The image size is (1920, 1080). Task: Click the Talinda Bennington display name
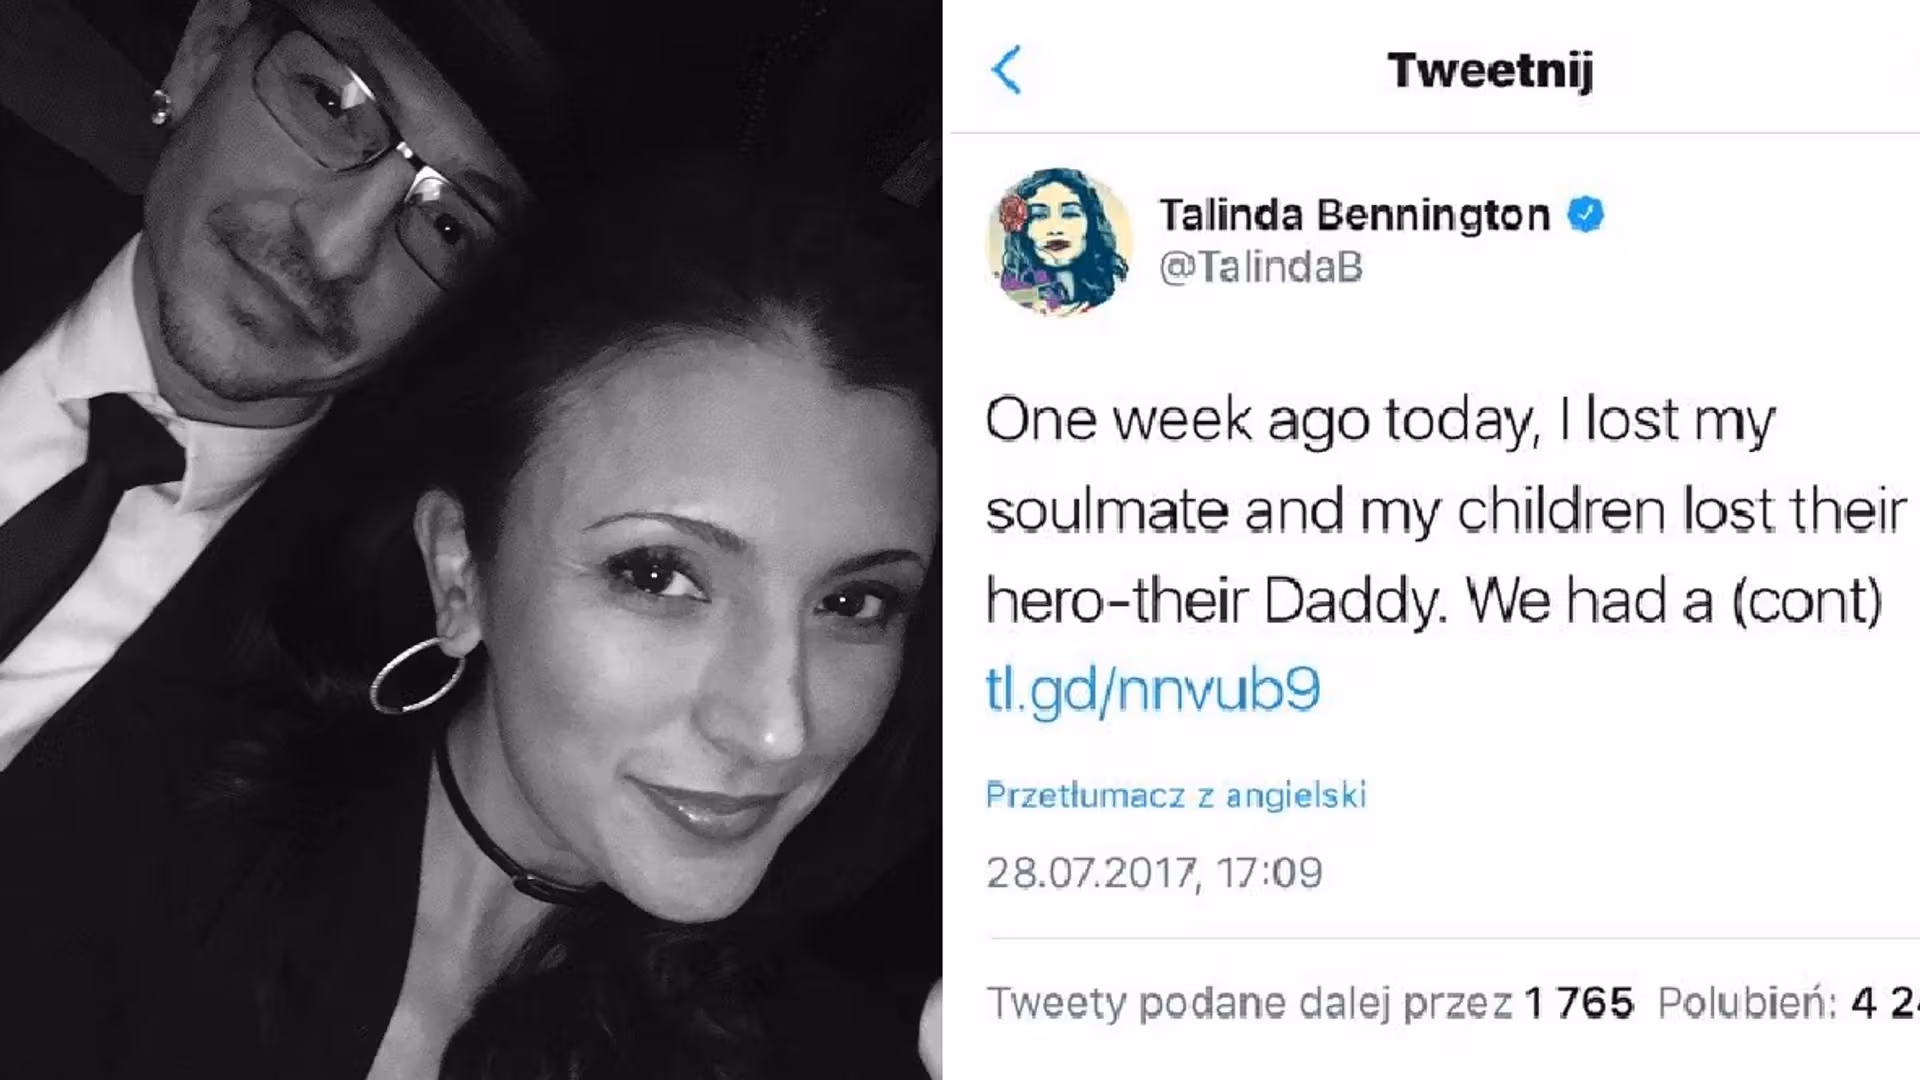[x=1354, y=215]
